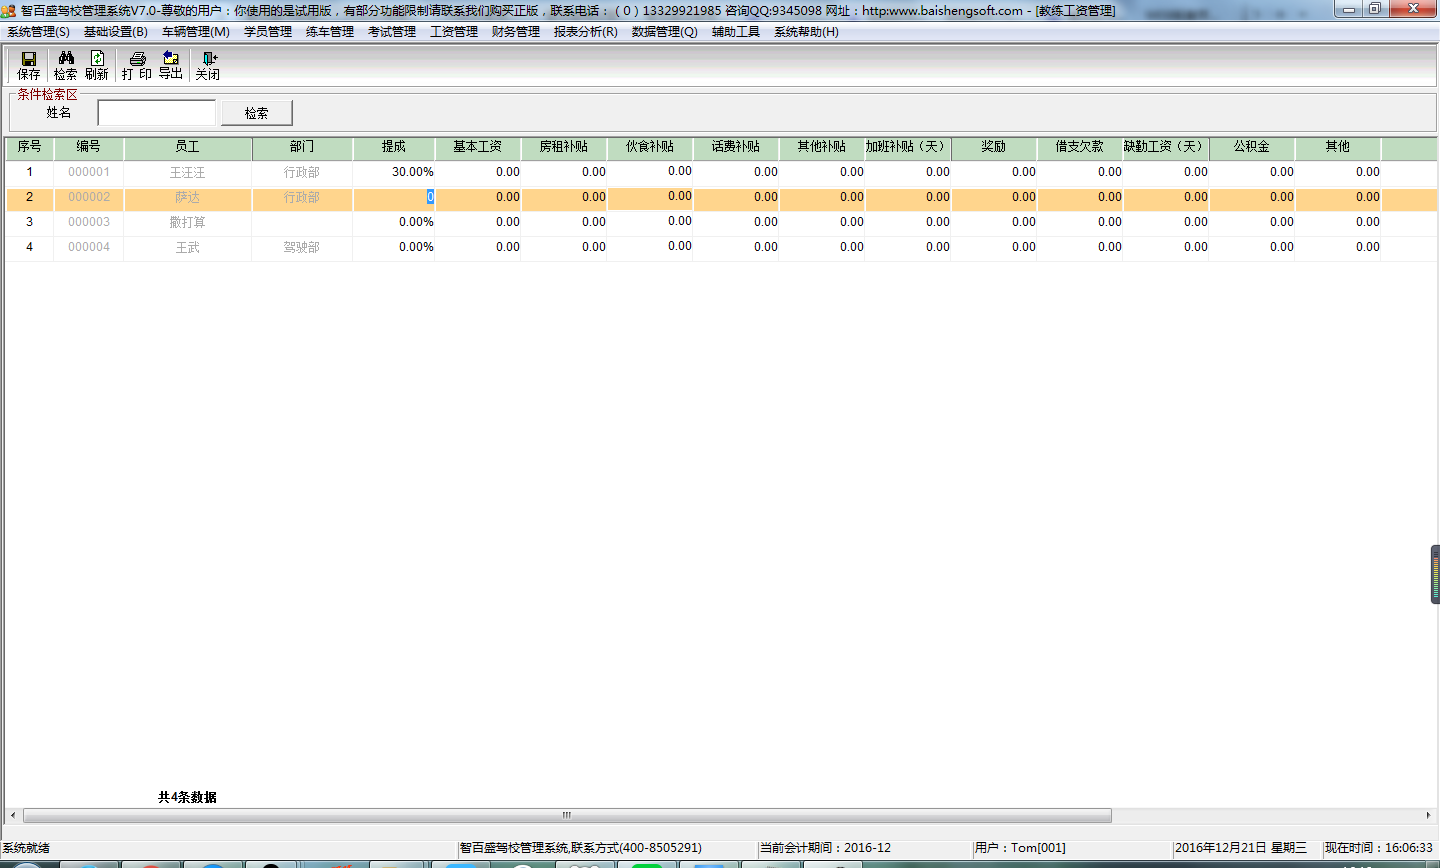The width and height of the screenshot is (1440, 868).
Task: Click the editing 提成 cell in row 2
Action: (394, 197)
